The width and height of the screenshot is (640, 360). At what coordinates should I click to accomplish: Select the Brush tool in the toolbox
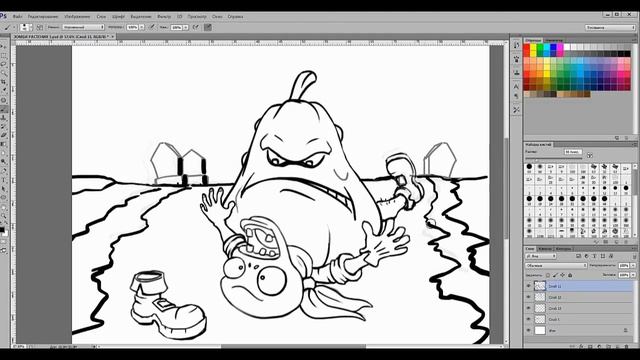tap(4, 110)
